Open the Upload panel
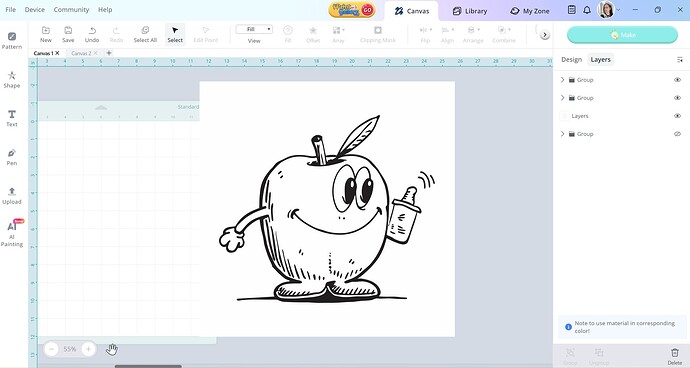Image resolution: width=690 pixels, height=368 pixels. [12, 196]
